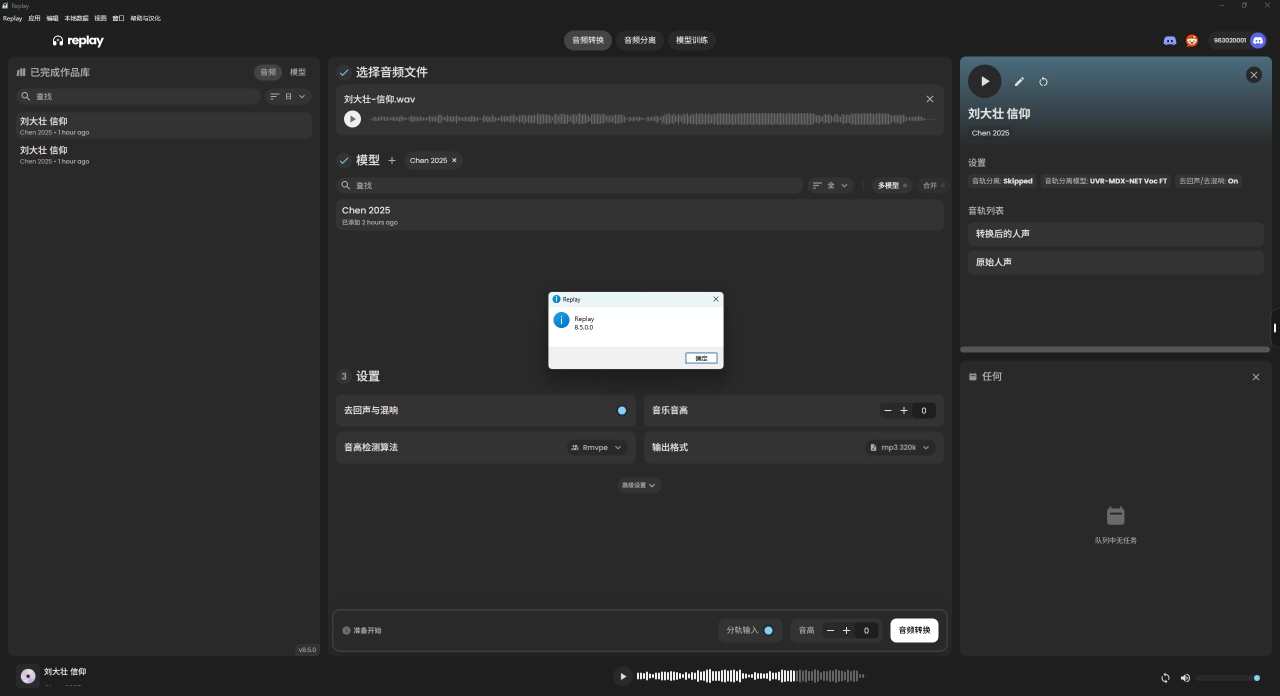Open the Discord icon in header
The width and height of the screenshot is (1280, 696).
(x=1170, y=40)
